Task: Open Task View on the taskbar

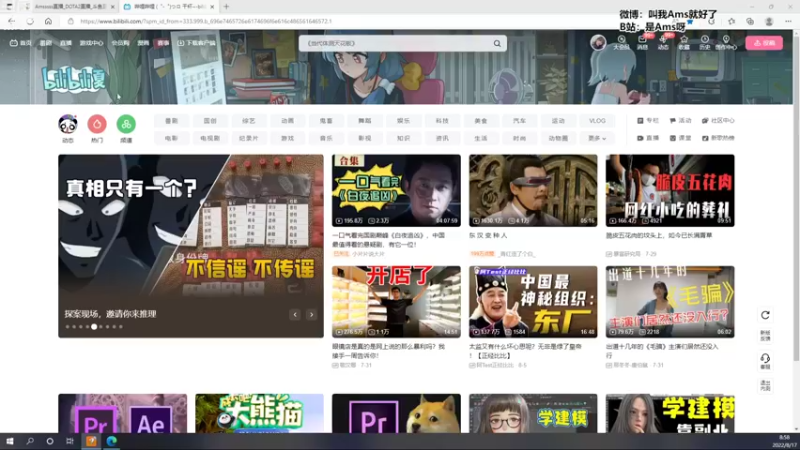Action: pyautogui.click(x=70, y=441)
